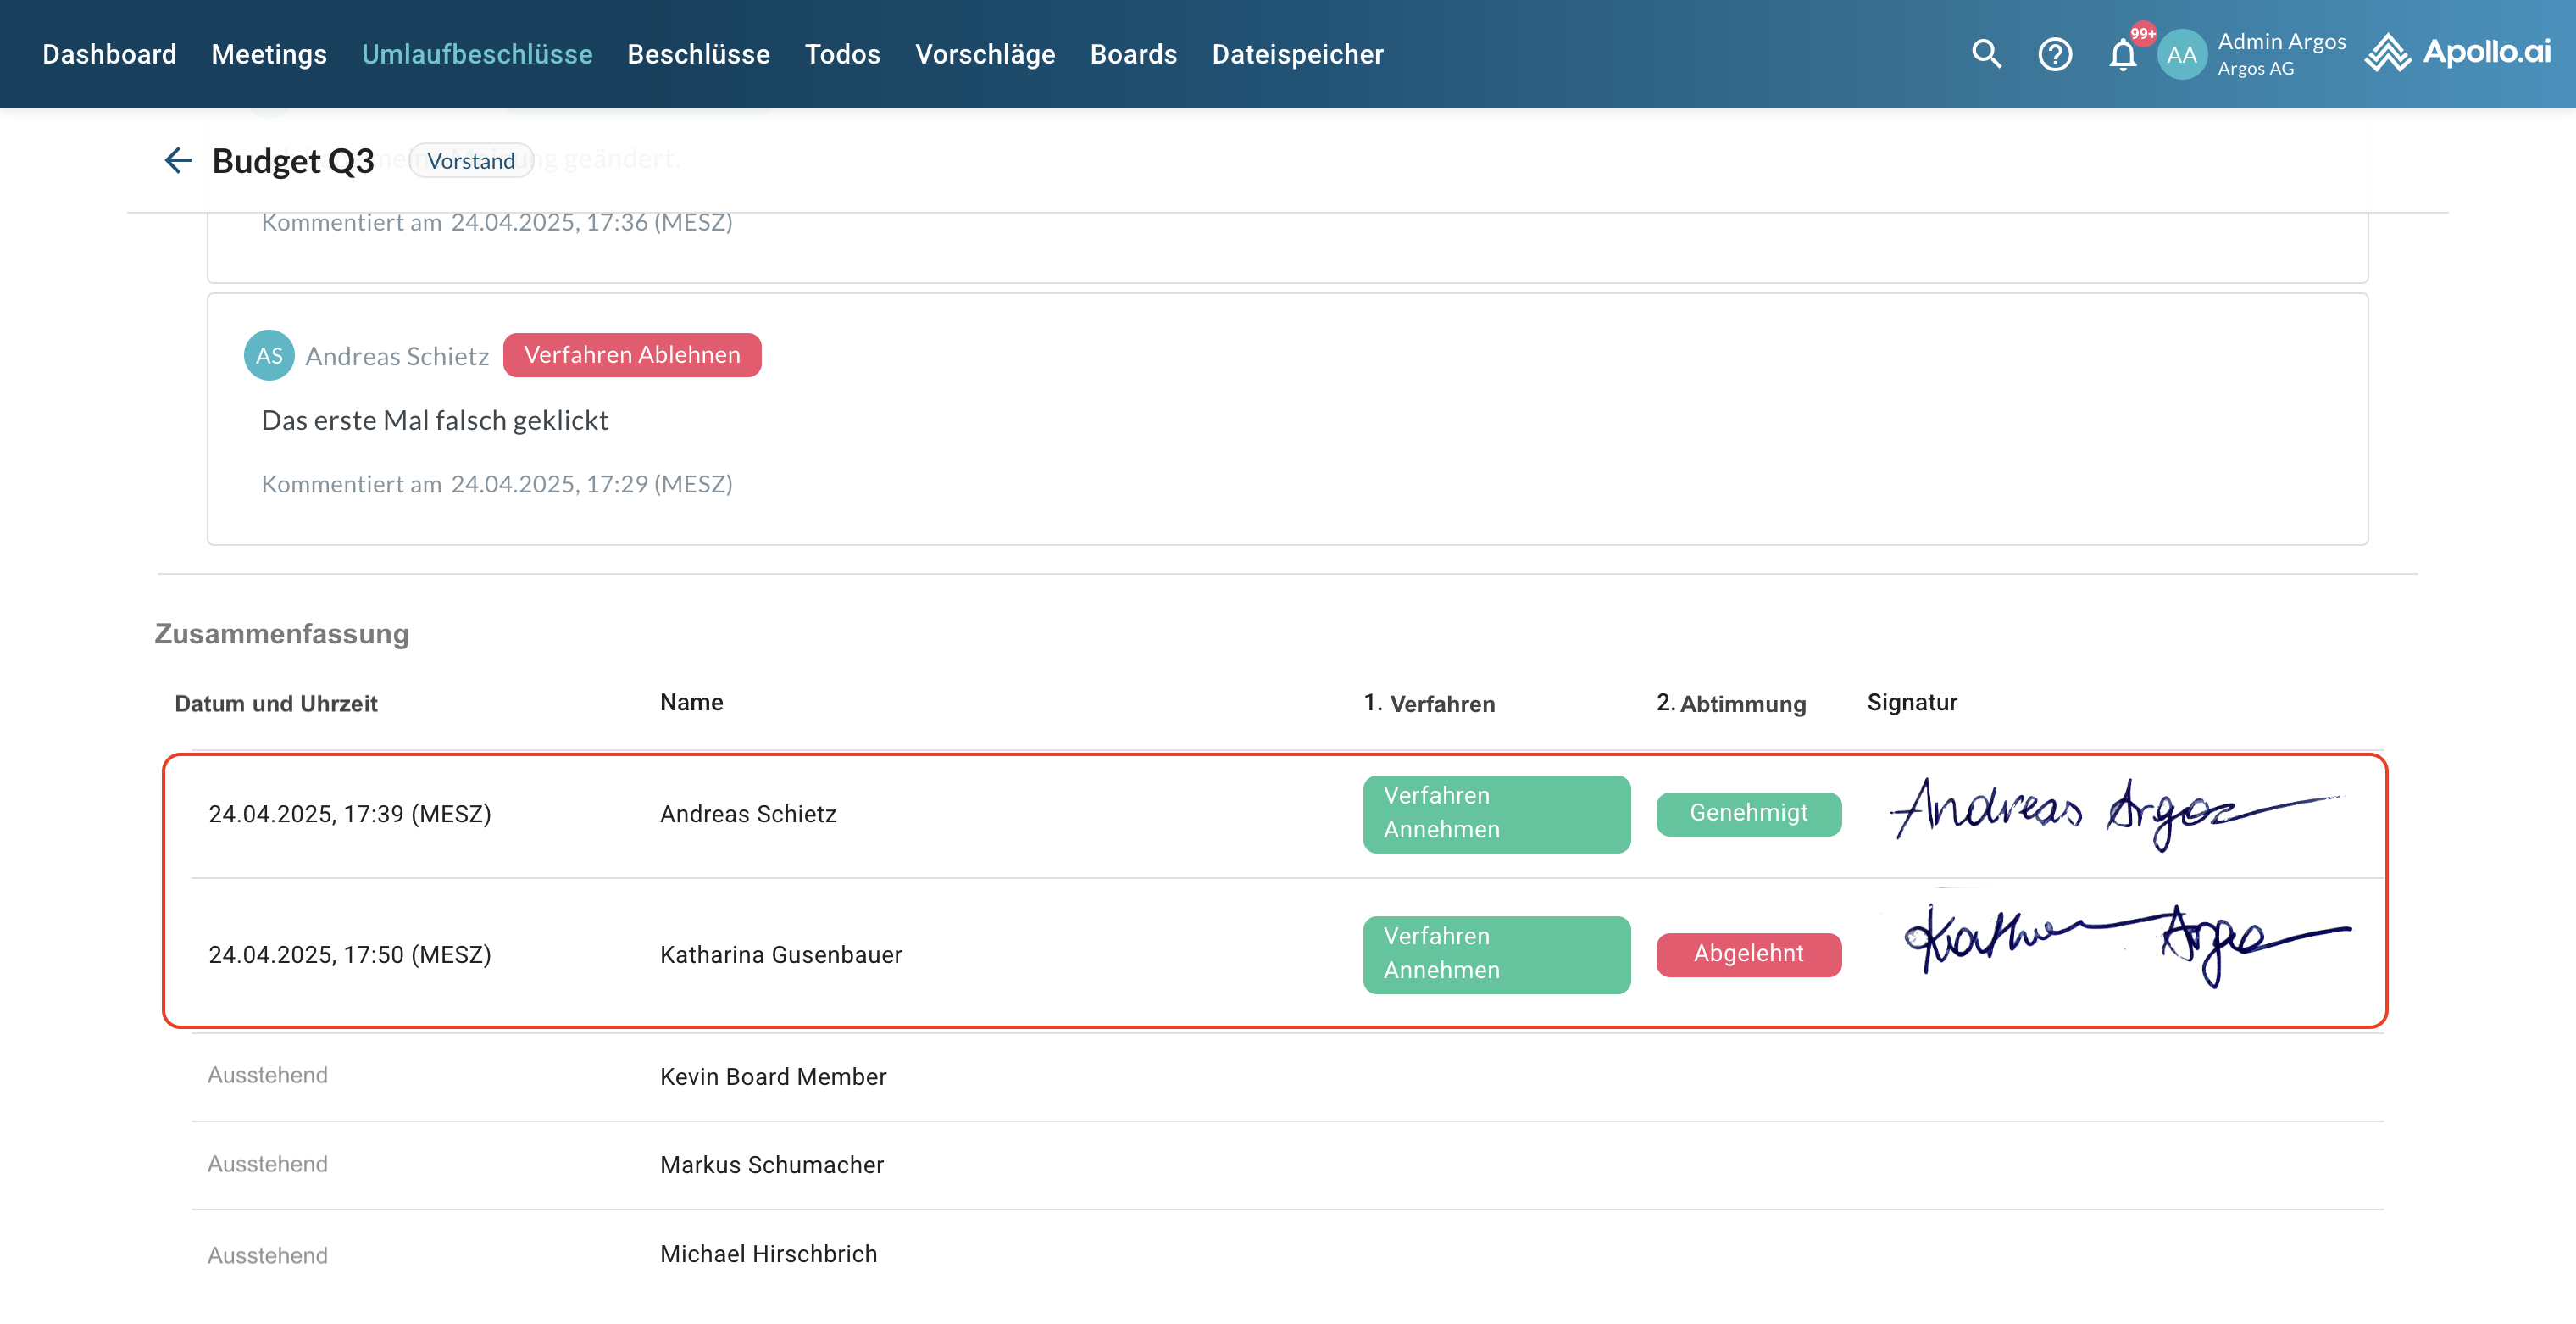Click the AS avatar of Andreas Schietz
2576x1324 pixels.
(x=269, y=355)
